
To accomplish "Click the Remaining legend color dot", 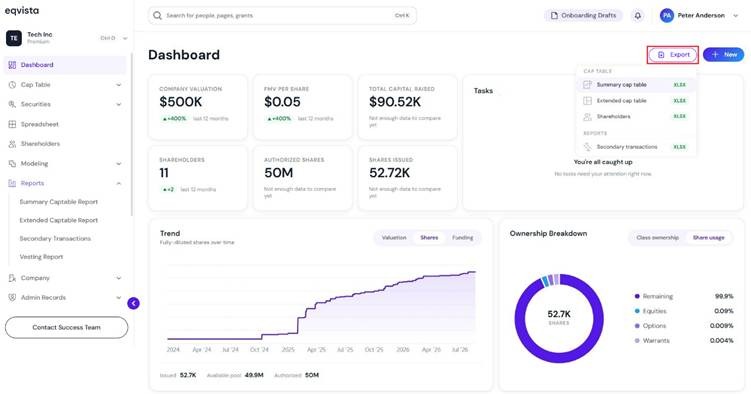I will pyautogui.click(x=637, y=296).
